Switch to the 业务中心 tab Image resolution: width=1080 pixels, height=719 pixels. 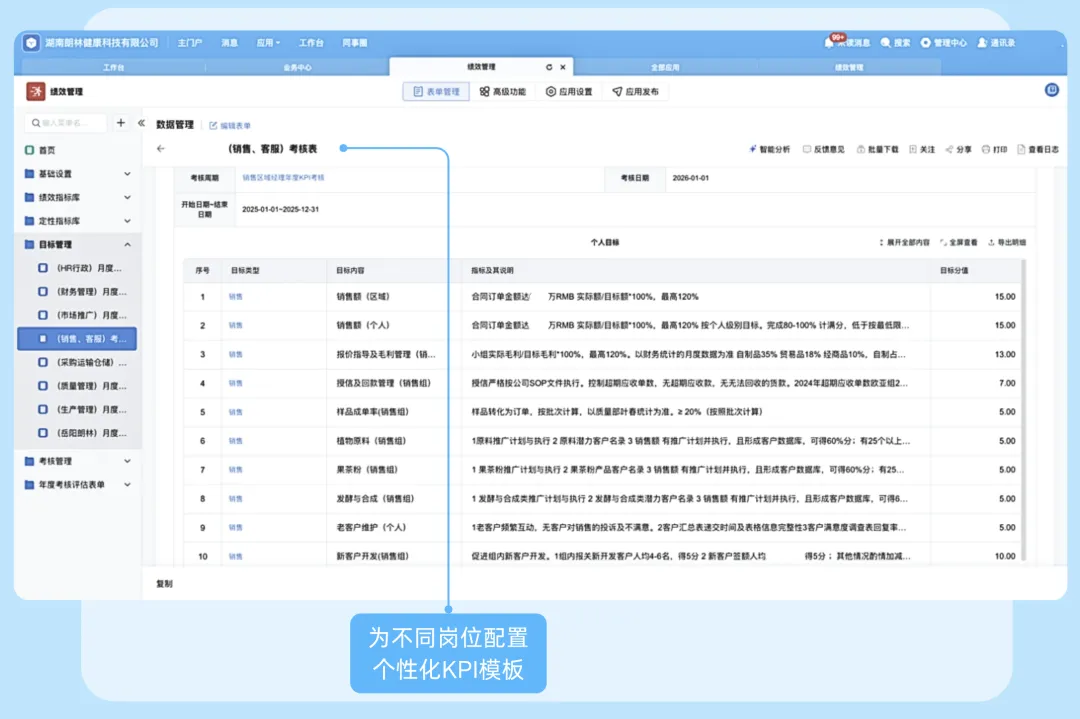click(298, 67)
